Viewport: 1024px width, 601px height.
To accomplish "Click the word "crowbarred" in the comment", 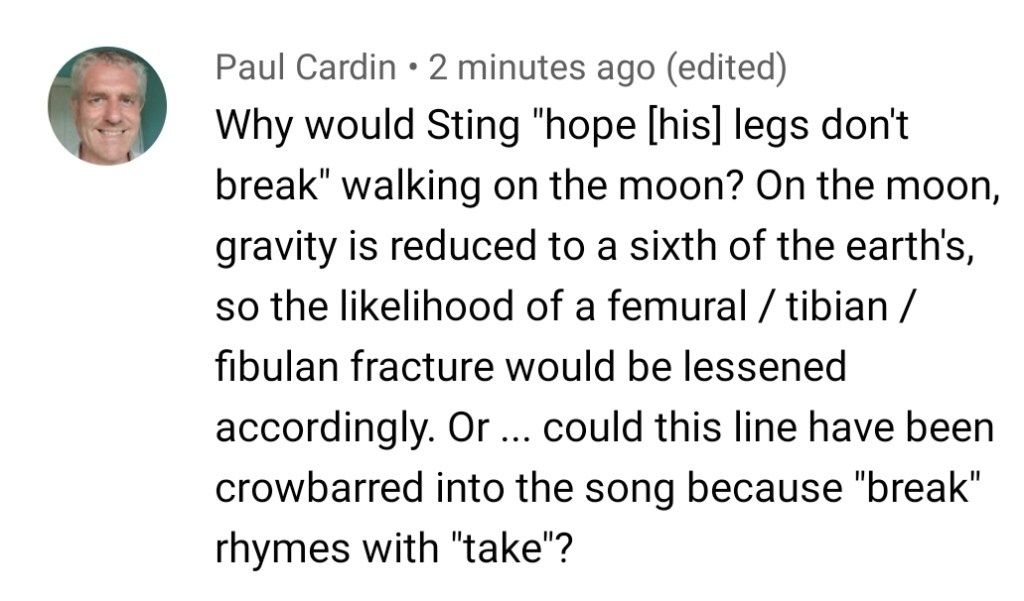I will point(320,488).
